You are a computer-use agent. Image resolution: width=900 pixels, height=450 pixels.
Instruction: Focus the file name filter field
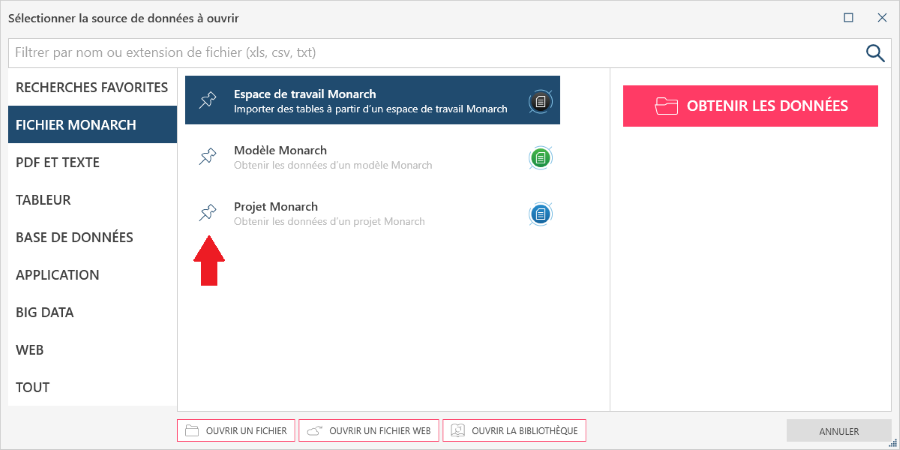(x=430, y=53)
